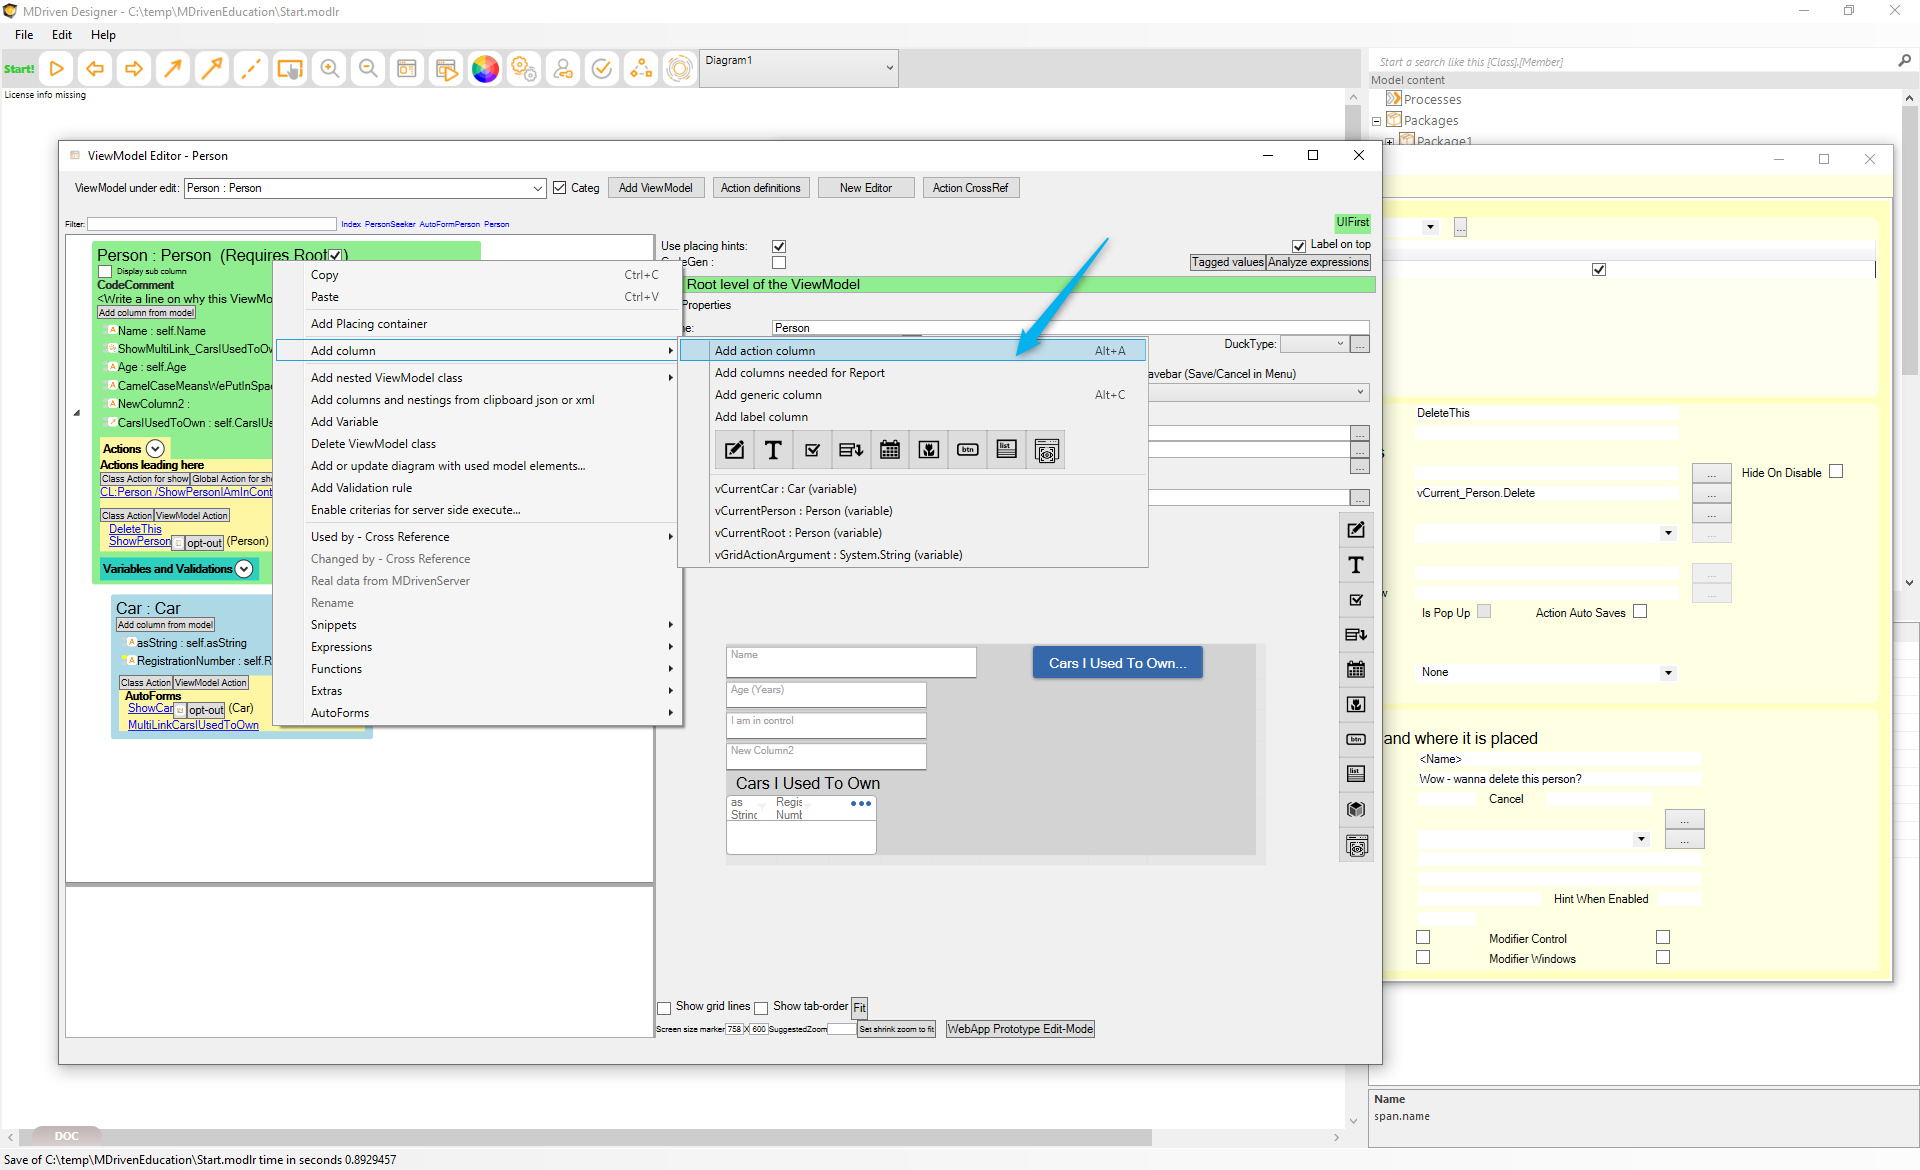The image size is (1920, 1170).
Task: Click the model search input field
Action: [x=1630, y=62]
